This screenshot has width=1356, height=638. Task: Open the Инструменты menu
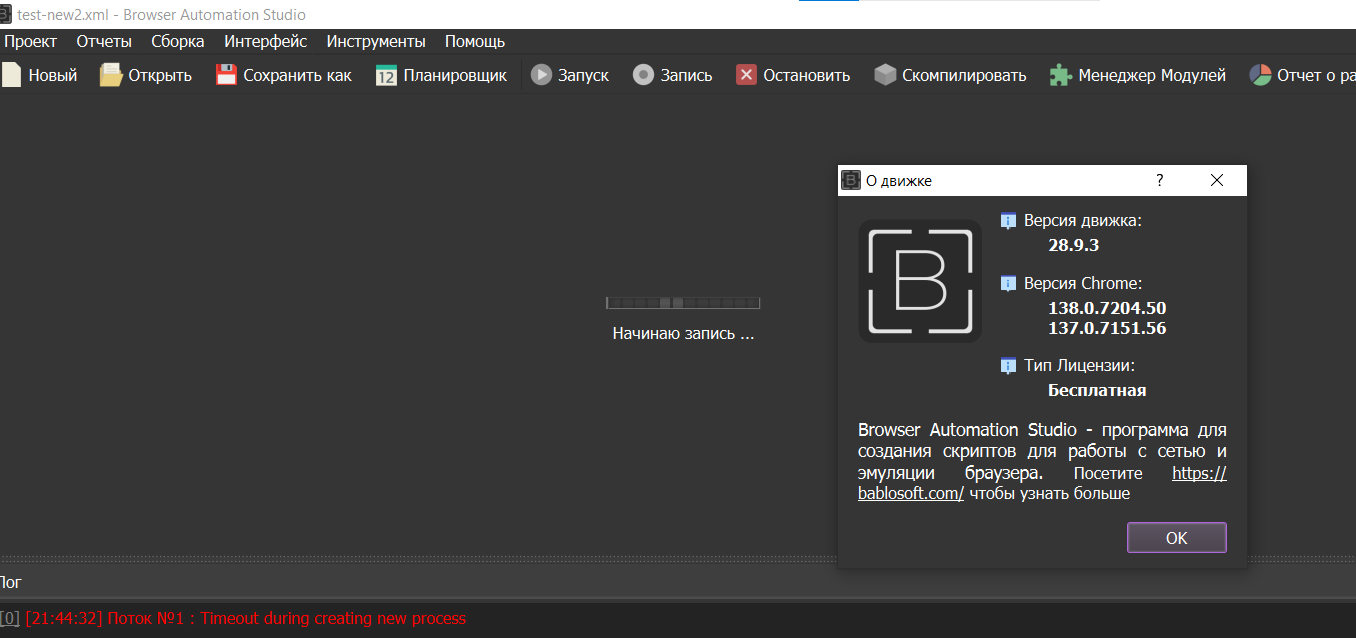tap(375, 41)
